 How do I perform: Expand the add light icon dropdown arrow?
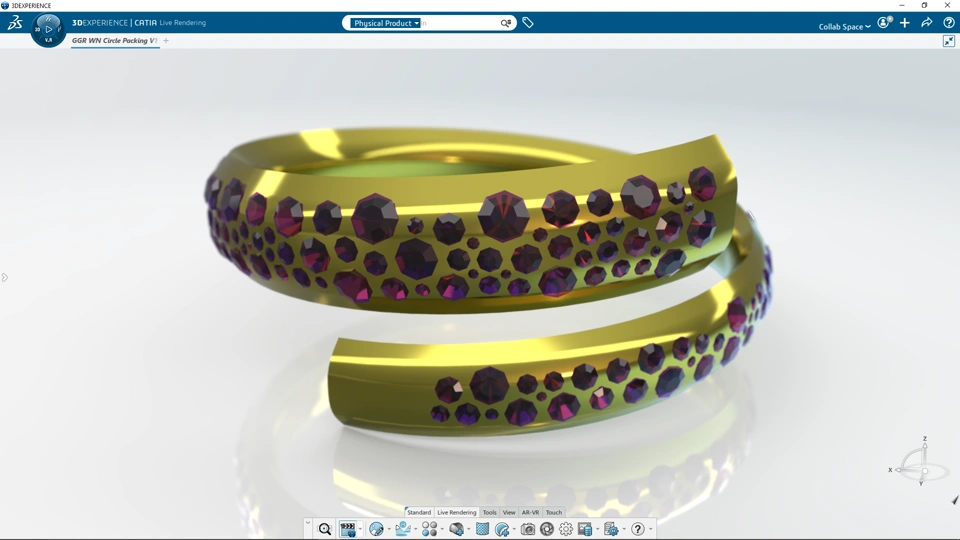tap(468, 529)
